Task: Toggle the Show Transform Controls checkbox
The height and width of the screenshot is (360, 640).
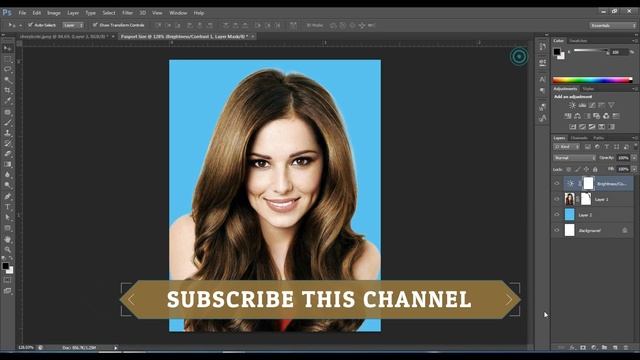Action: tap(95, 25)
